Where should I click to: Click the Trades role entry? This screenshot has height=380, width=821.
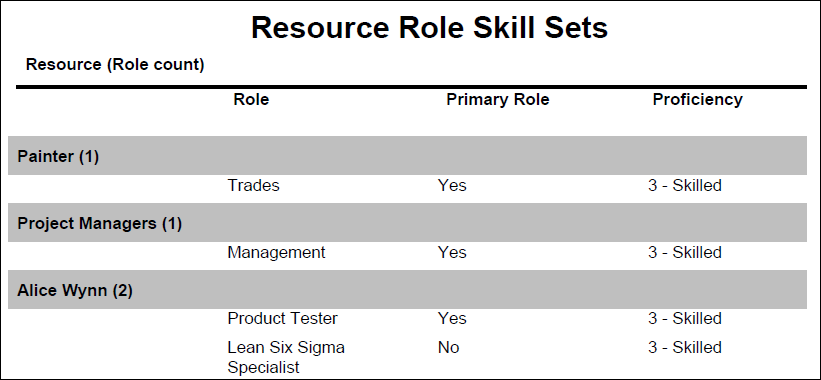[253, 185]
